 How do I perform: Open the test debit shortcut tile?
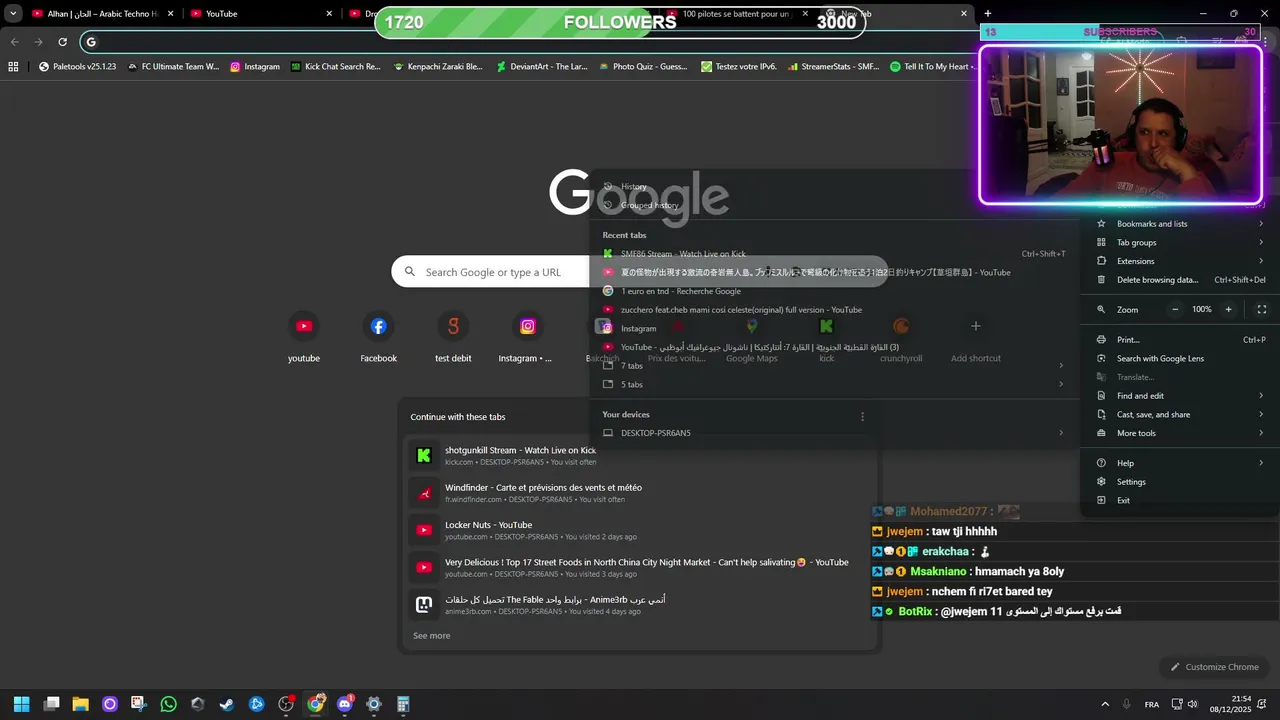click(453, 337)
